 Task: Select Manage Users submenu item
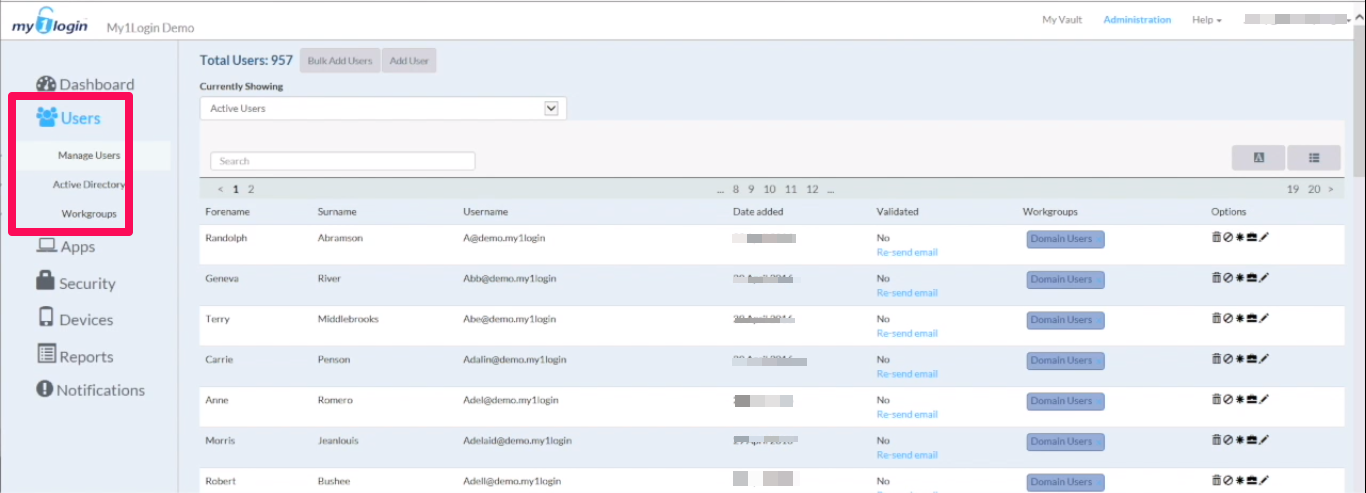pos(89,156)
